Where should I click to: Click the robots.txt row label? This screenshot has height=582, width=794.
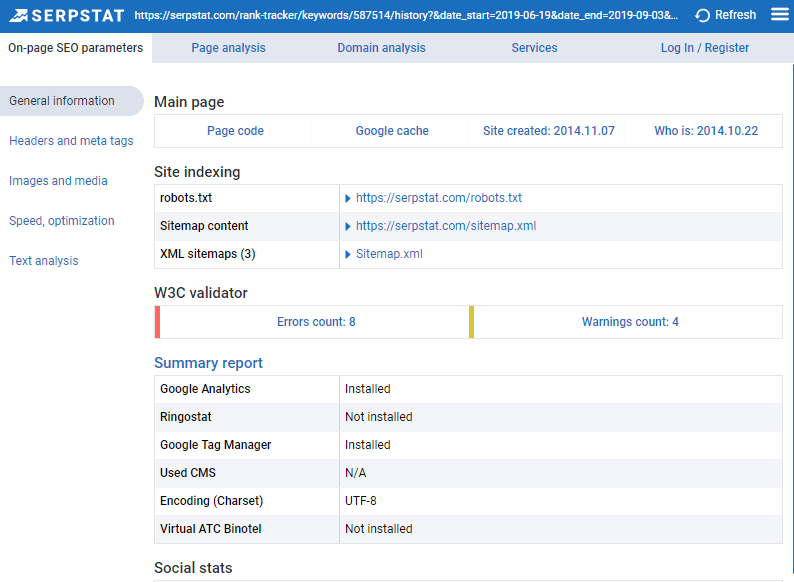[186, 198]
